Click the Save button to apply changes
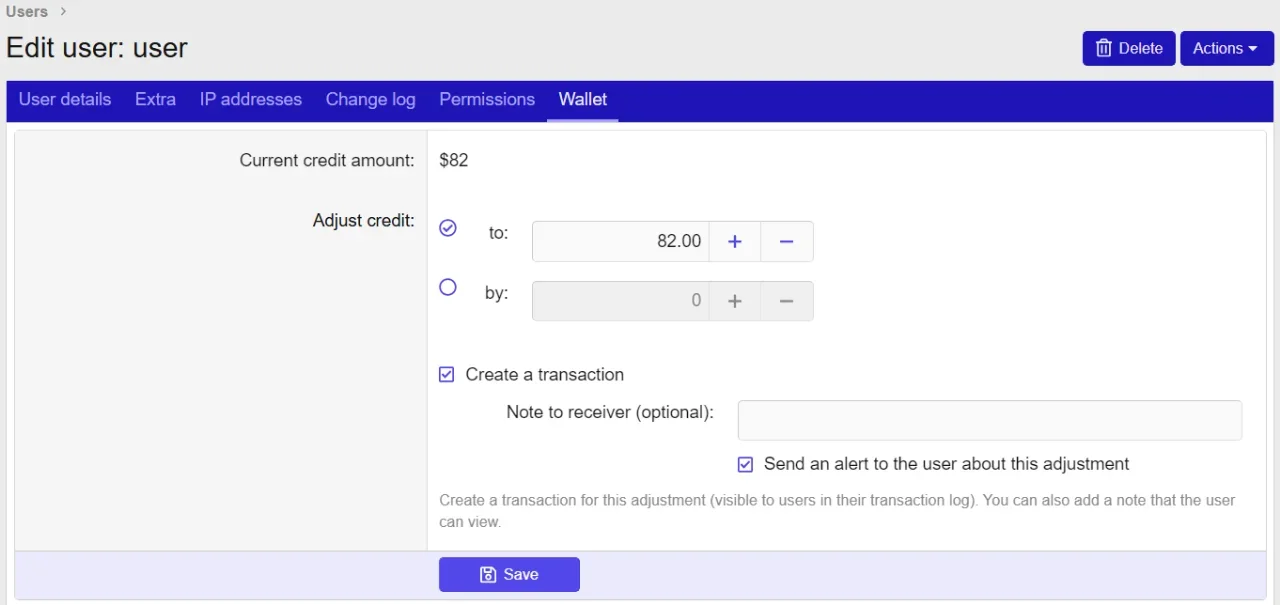The height and width of the screenshot is (605, 1280). 509,574
